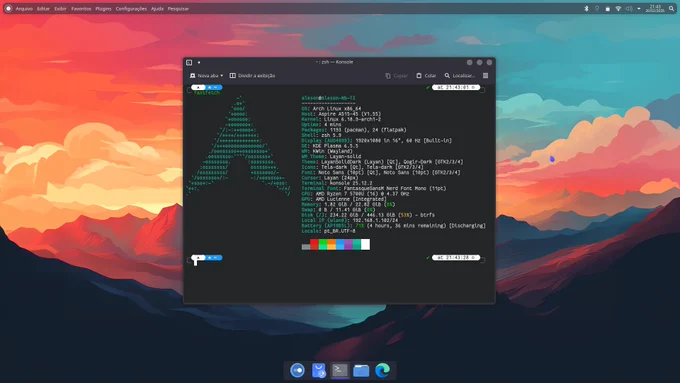The height and width of the screenshot is (383, 680).
Task: Open the file manager folder dock icon
Action: click(x=361, y=370)
